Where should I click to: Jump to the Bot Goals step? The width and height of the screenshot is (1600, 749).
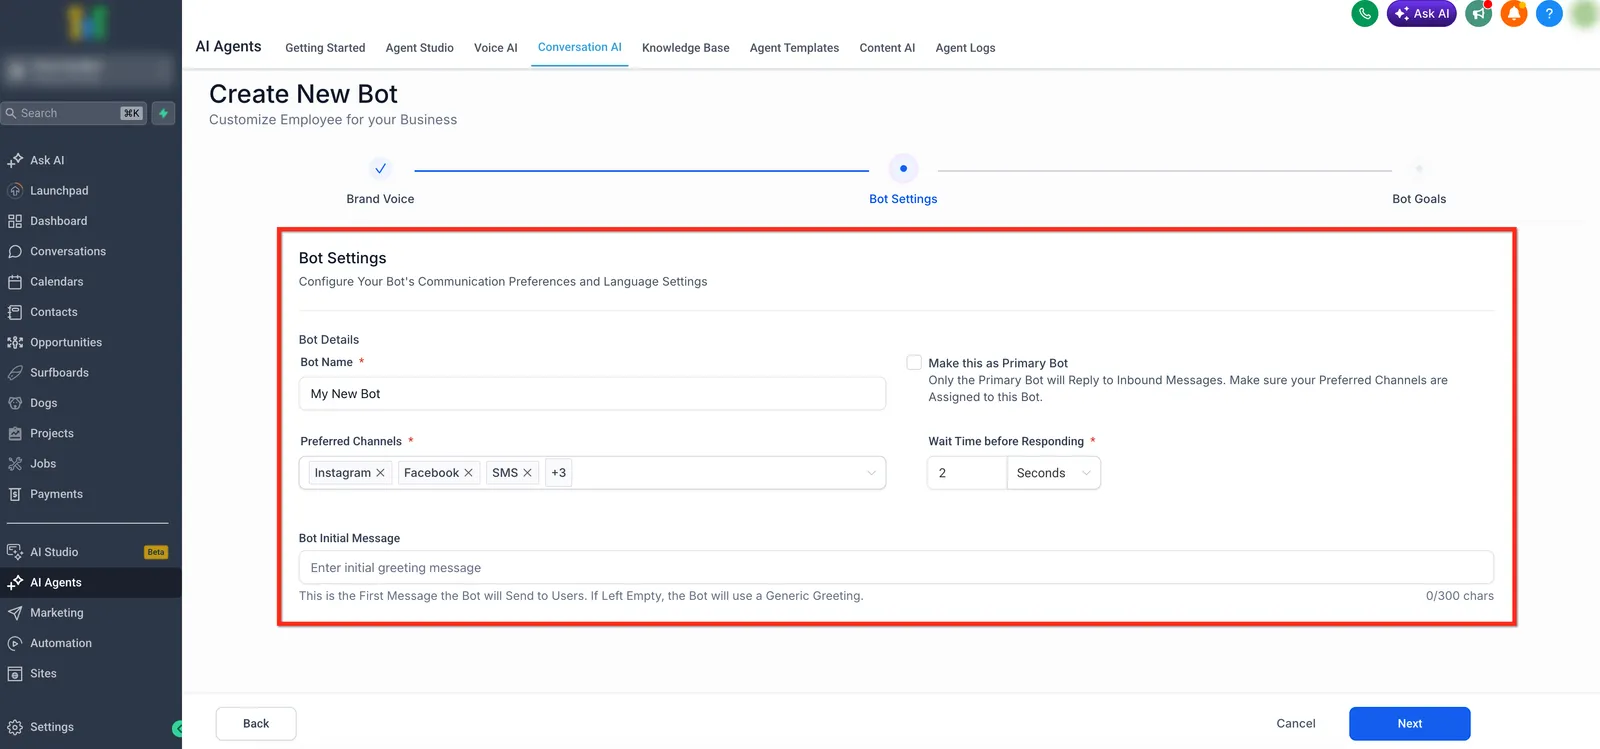click(1419, 169)
